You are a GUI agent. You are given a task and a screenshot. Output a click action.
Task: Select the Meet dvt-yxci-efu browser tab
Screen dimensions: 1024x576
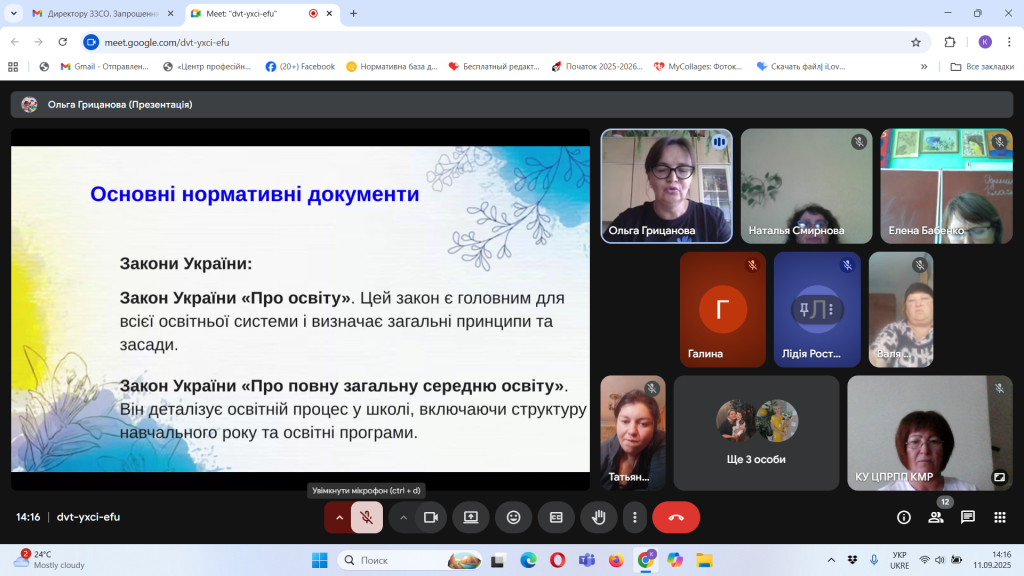pos(248,14)
